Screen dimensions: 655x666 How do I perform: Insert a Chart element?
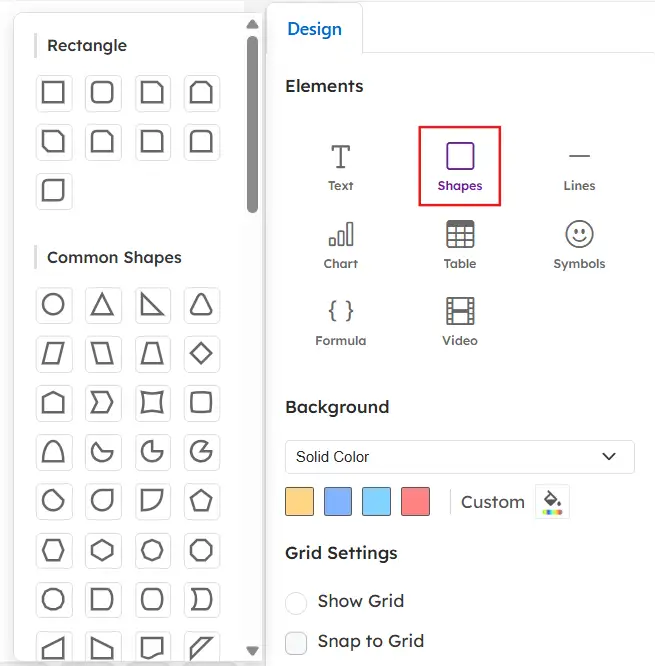340,244
